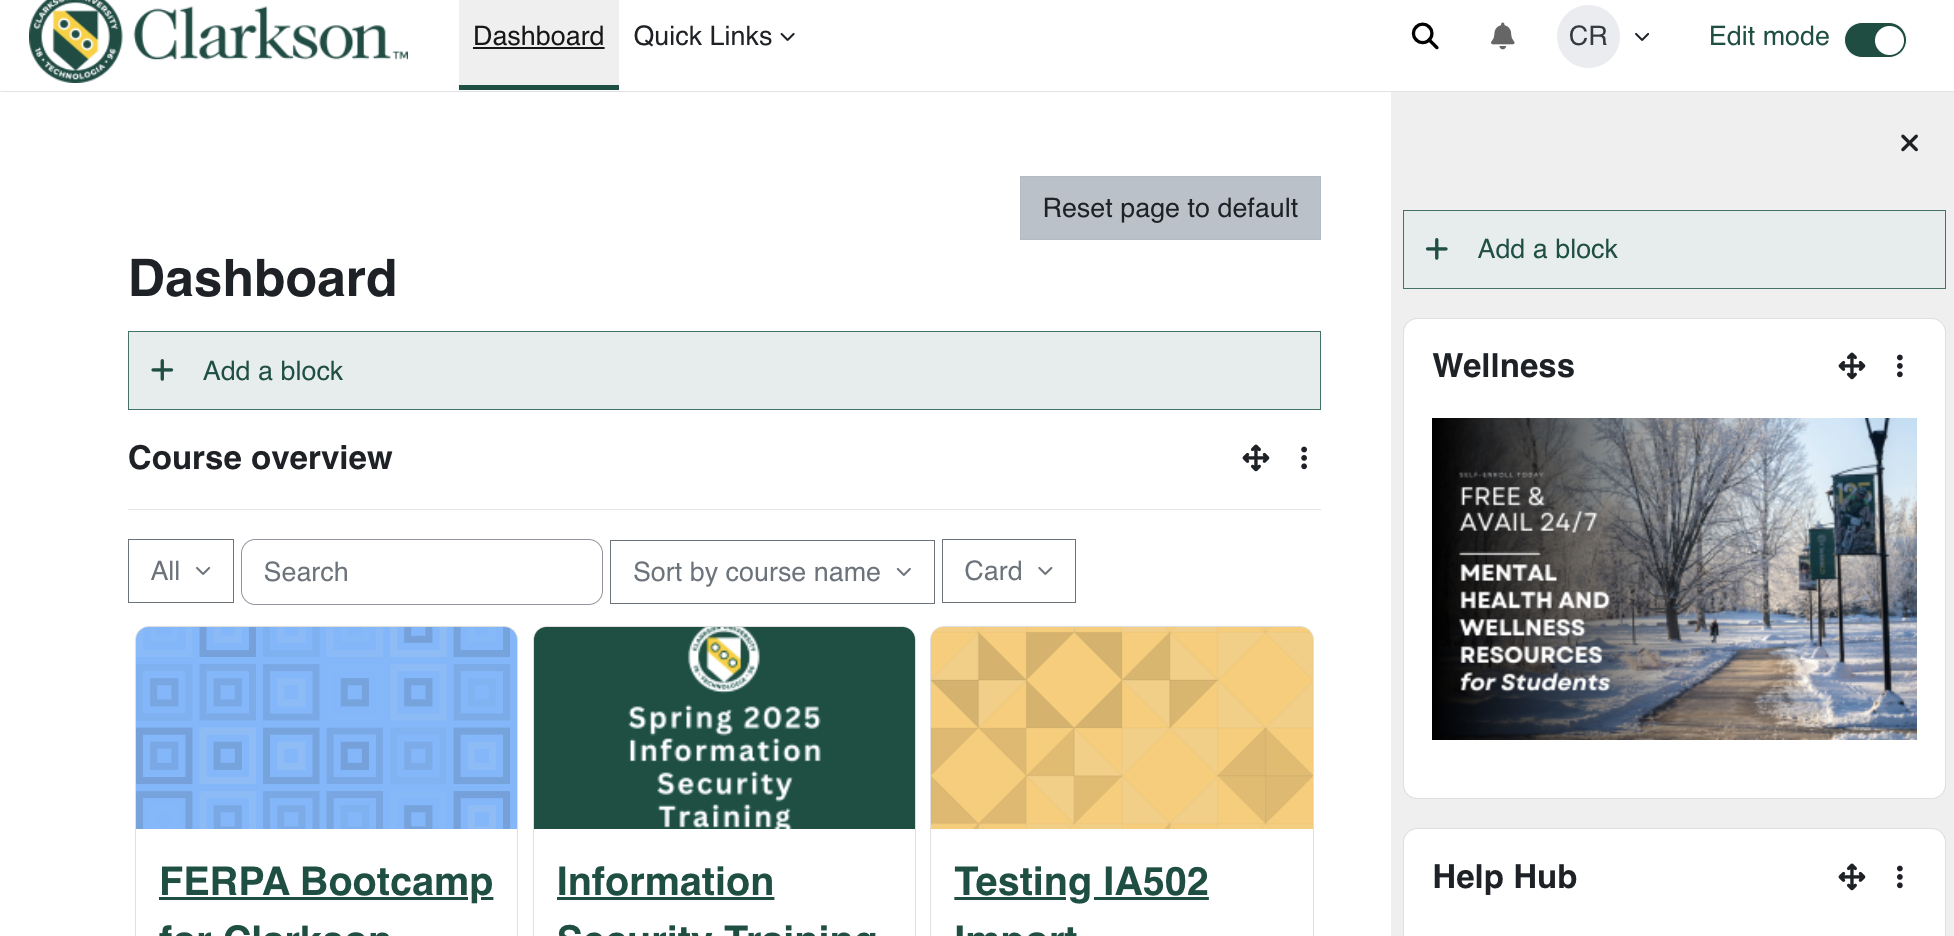Click the course Search input field

tap(421, 571)
